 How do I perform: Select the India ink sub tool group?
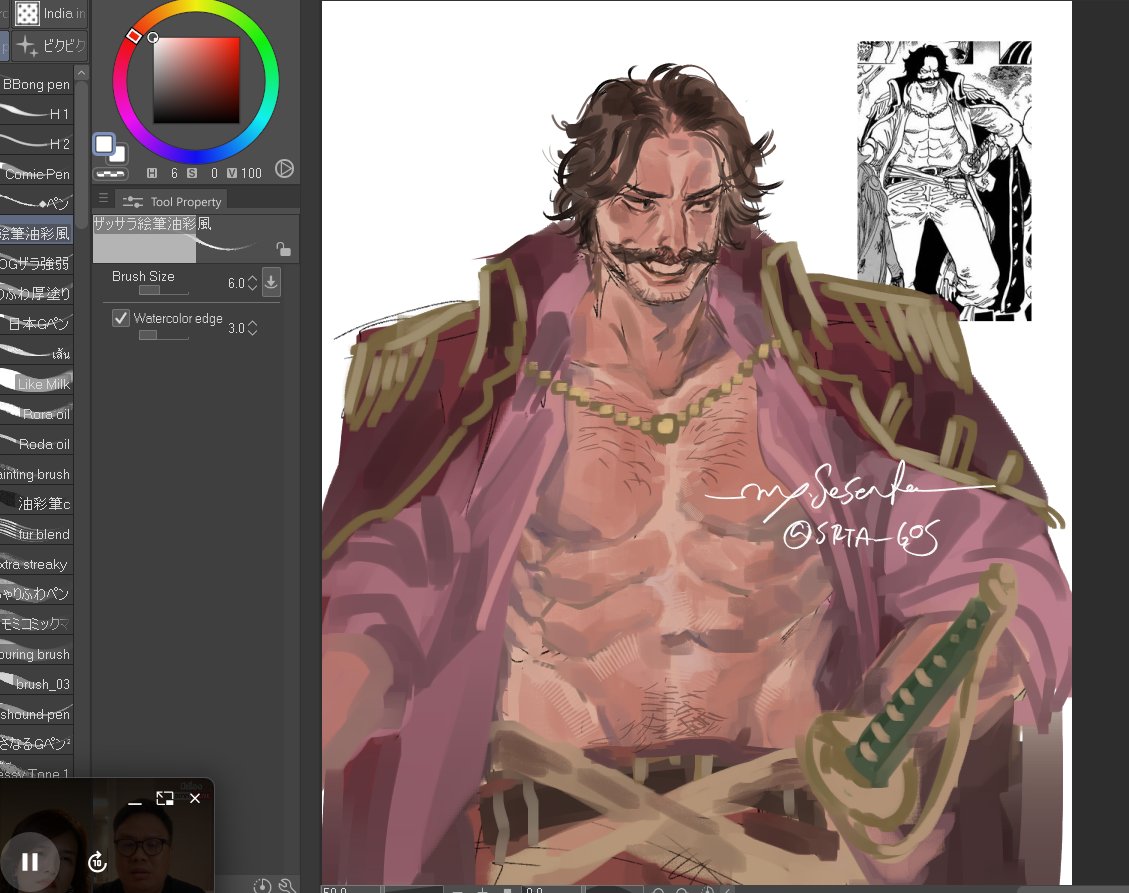(50, 13)
